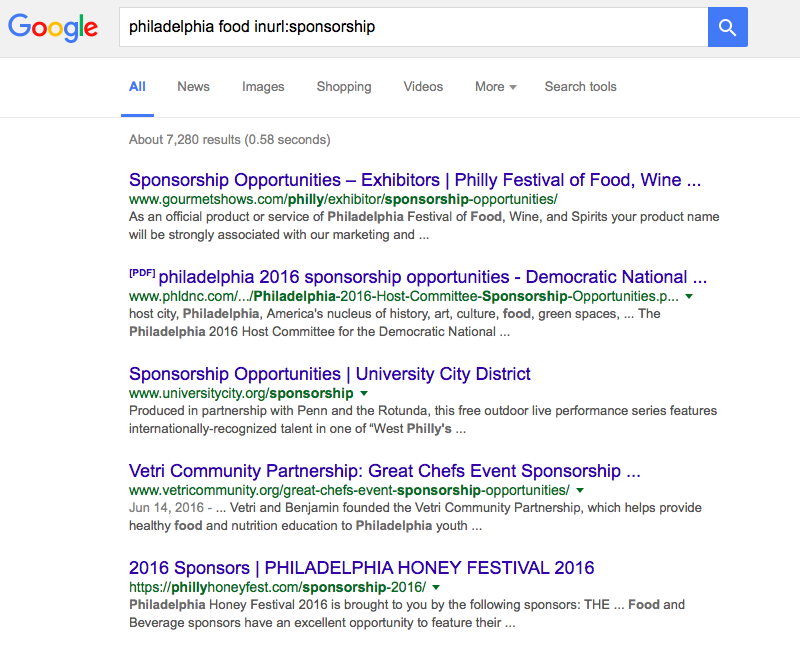This screenshot has width=800, height=646.
Task: Click inside the search query field
Action: pyautogui.click(x=414, y=27)
